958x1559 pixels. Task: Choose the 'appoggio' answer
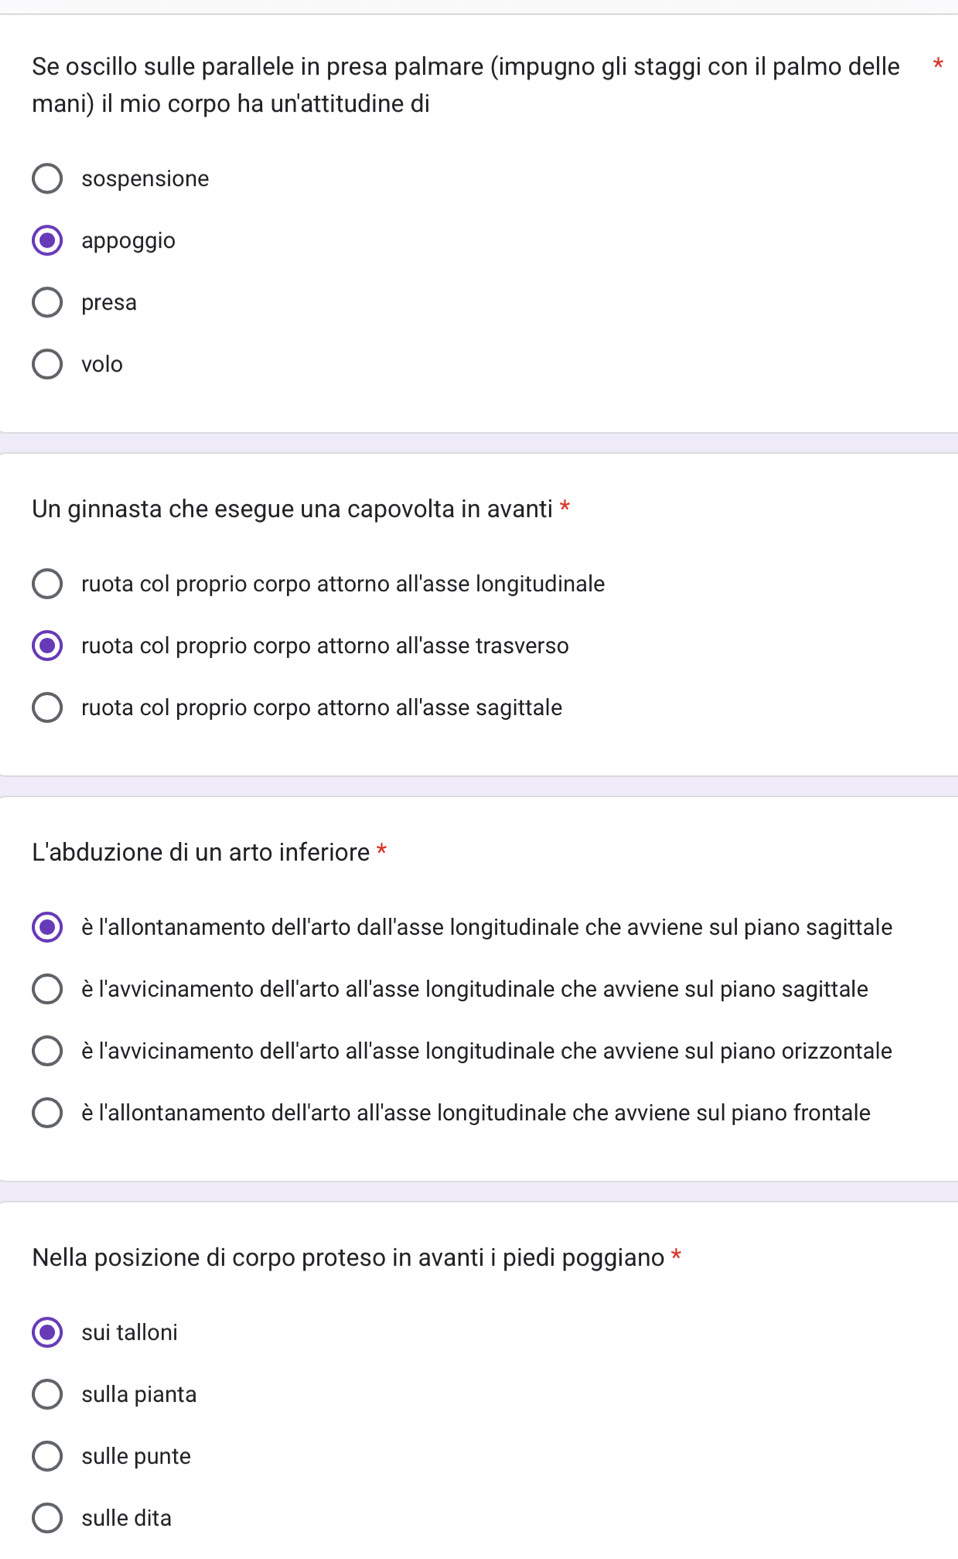(47, 241)
